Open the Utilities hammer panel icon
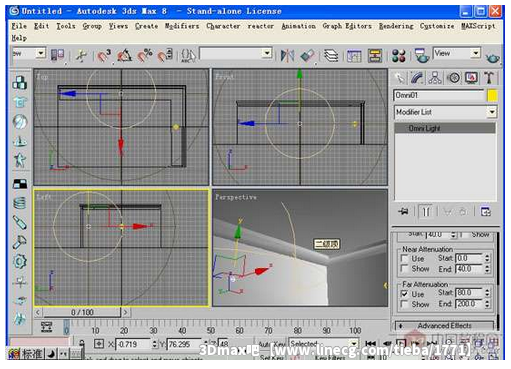This screenshot has height=369, width=511. [x=489, y=78]
